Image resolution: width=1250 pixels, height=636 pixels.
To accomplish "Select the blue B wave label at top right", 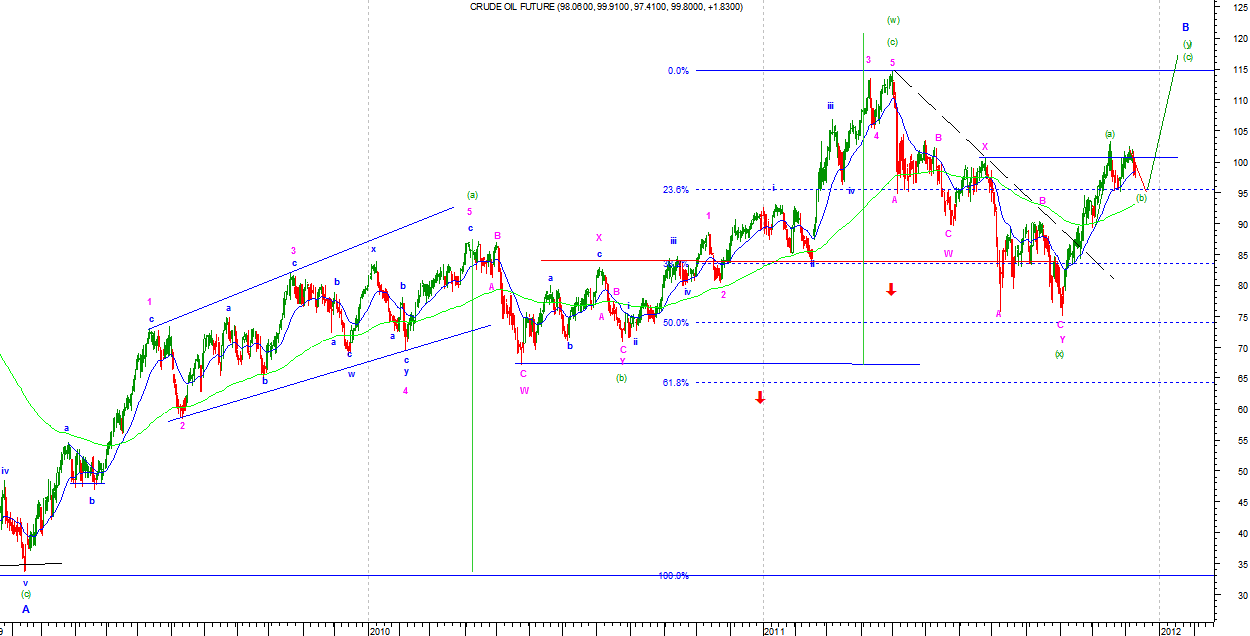I will pyautogui.click(x=1185, y=27).
